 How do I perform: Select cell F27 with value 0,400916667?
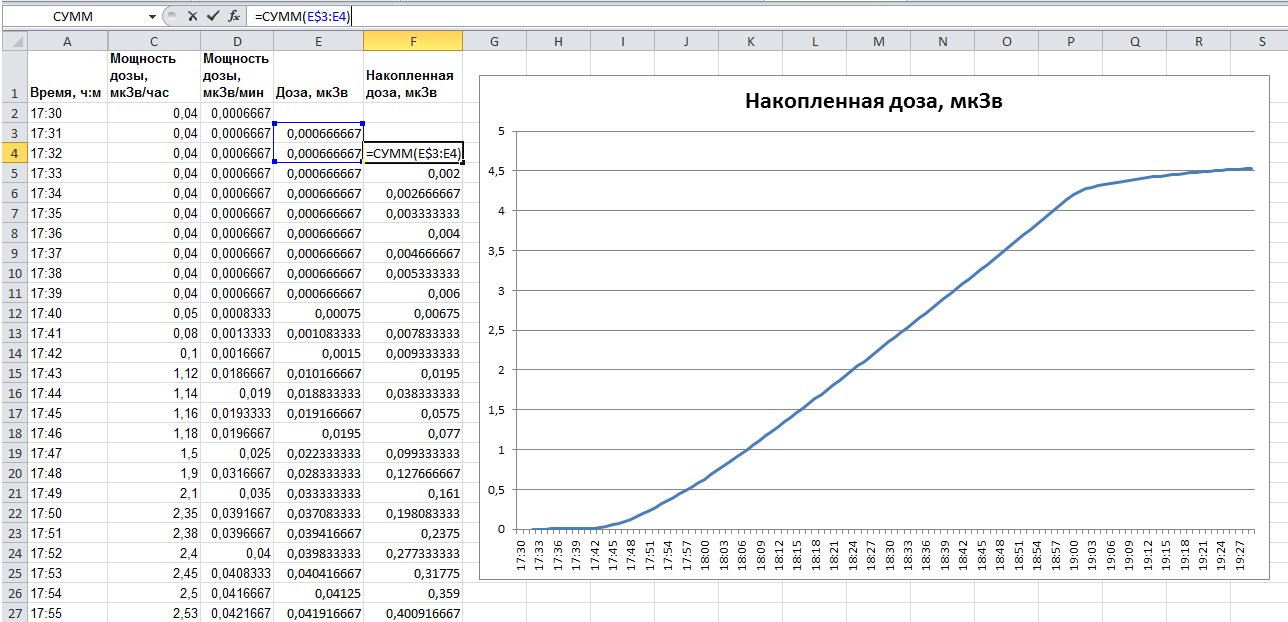tap(412, 612)
